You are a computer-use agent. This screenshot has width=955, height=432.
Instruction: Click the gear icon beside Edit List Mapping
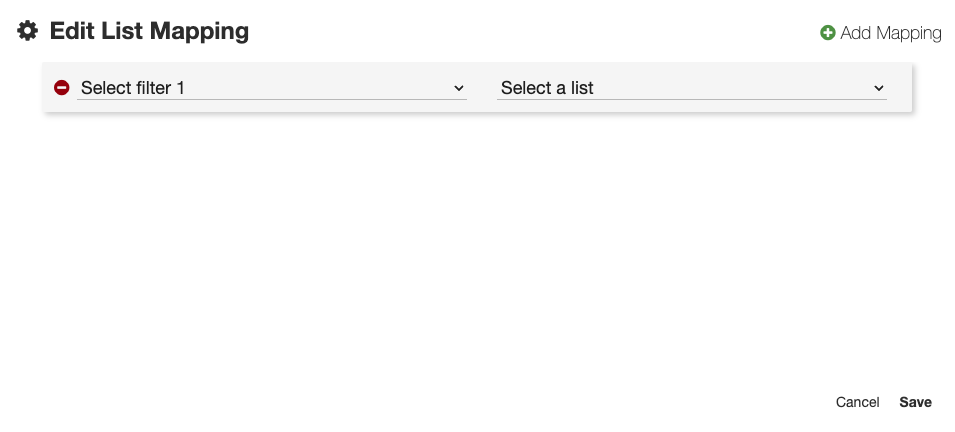[28, 32]
